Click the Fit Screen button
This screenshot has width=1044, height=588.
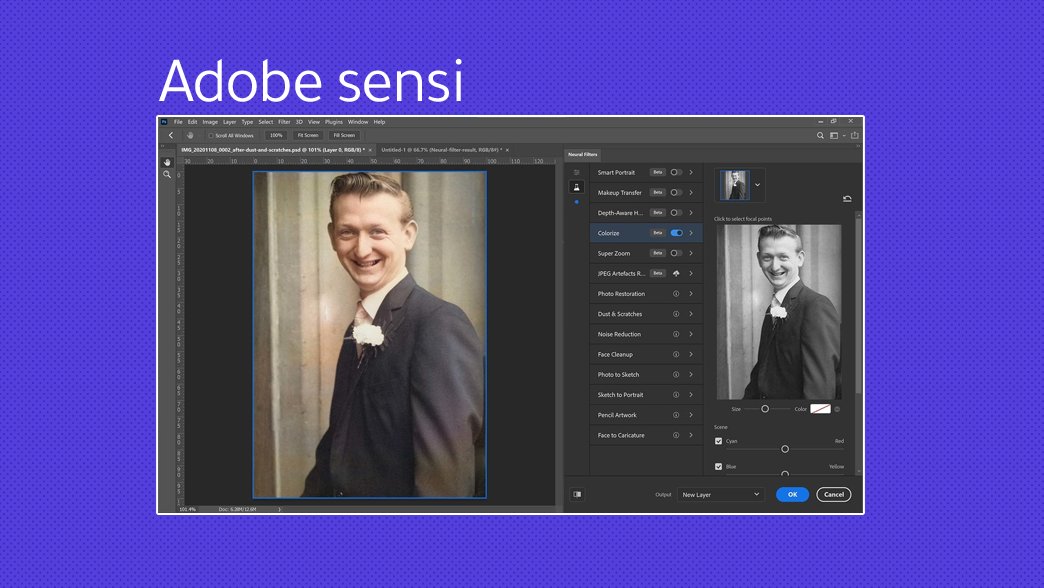pyautogui.click(x=308, y=135)
